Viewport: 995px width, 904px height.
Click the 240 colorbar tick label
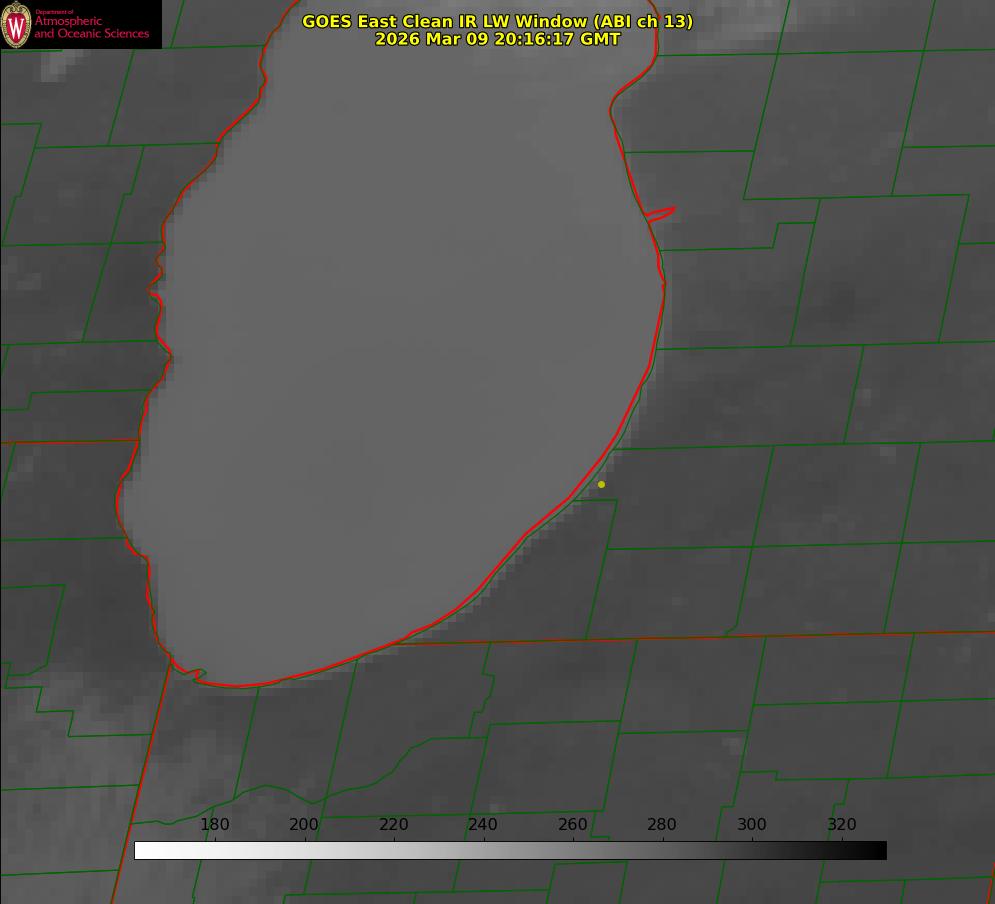point(483,825)
